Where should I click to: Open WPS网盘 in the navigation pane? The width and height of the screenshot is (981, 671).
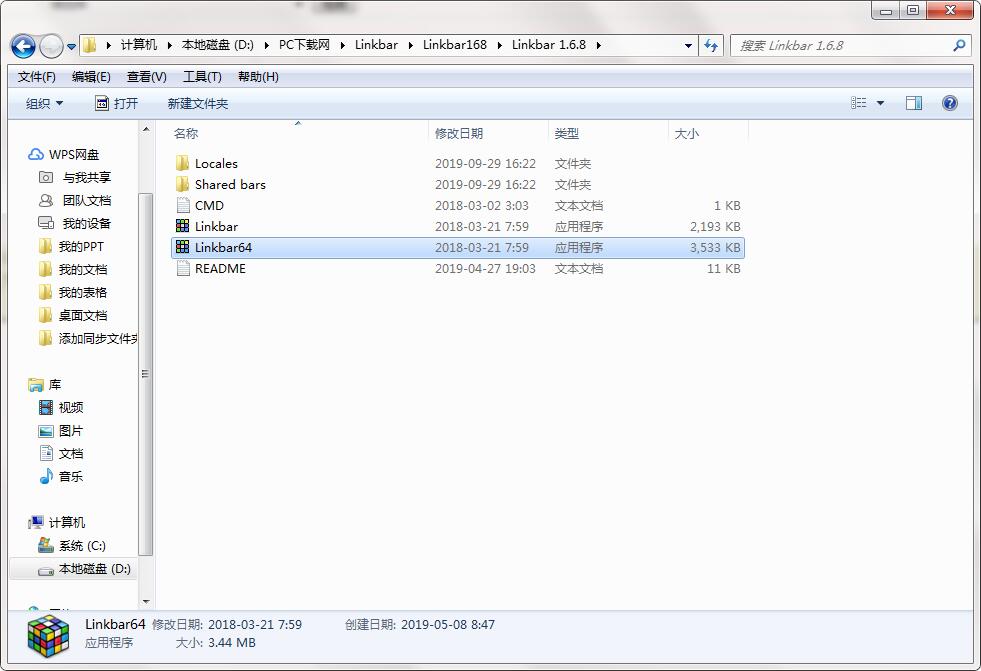63,154
